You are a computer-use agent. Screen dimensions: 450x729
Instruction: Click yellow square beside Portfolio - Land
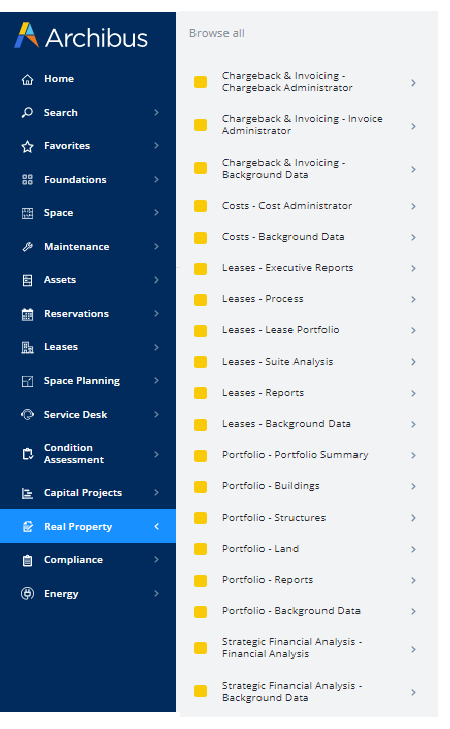tap(200, 549)
